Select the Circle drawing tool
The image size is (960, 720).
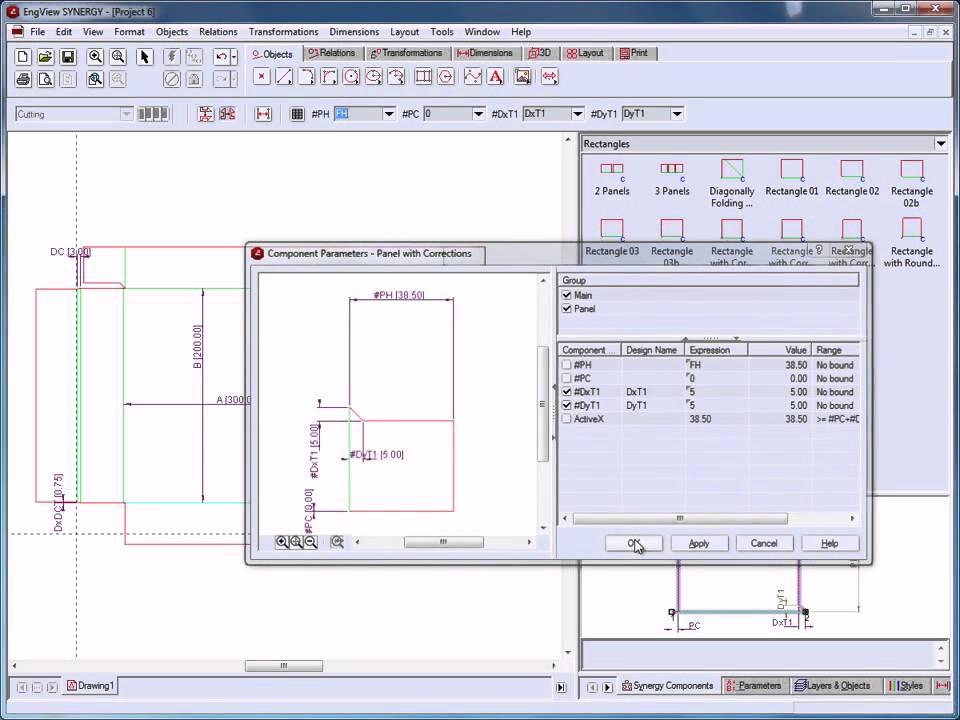coord(351,77)
